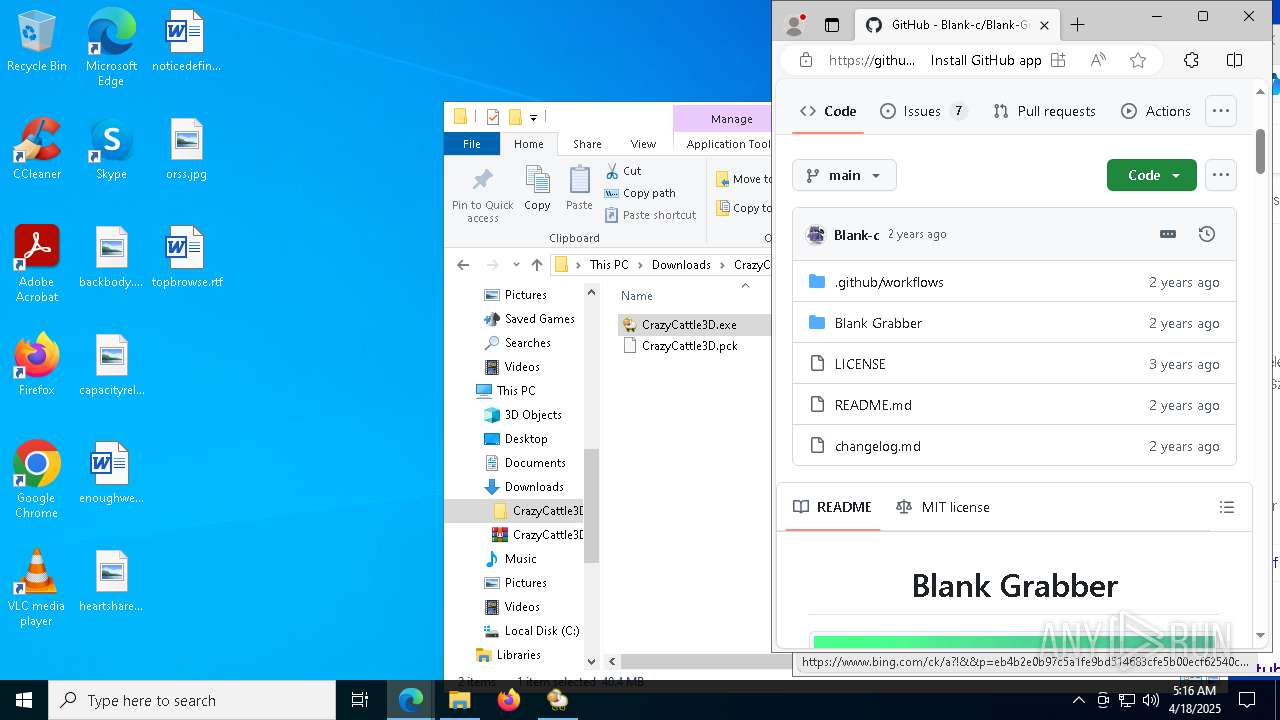Show hidden system tray icons chevron
Screen dimensions: 1280x720
(1078, 700)
